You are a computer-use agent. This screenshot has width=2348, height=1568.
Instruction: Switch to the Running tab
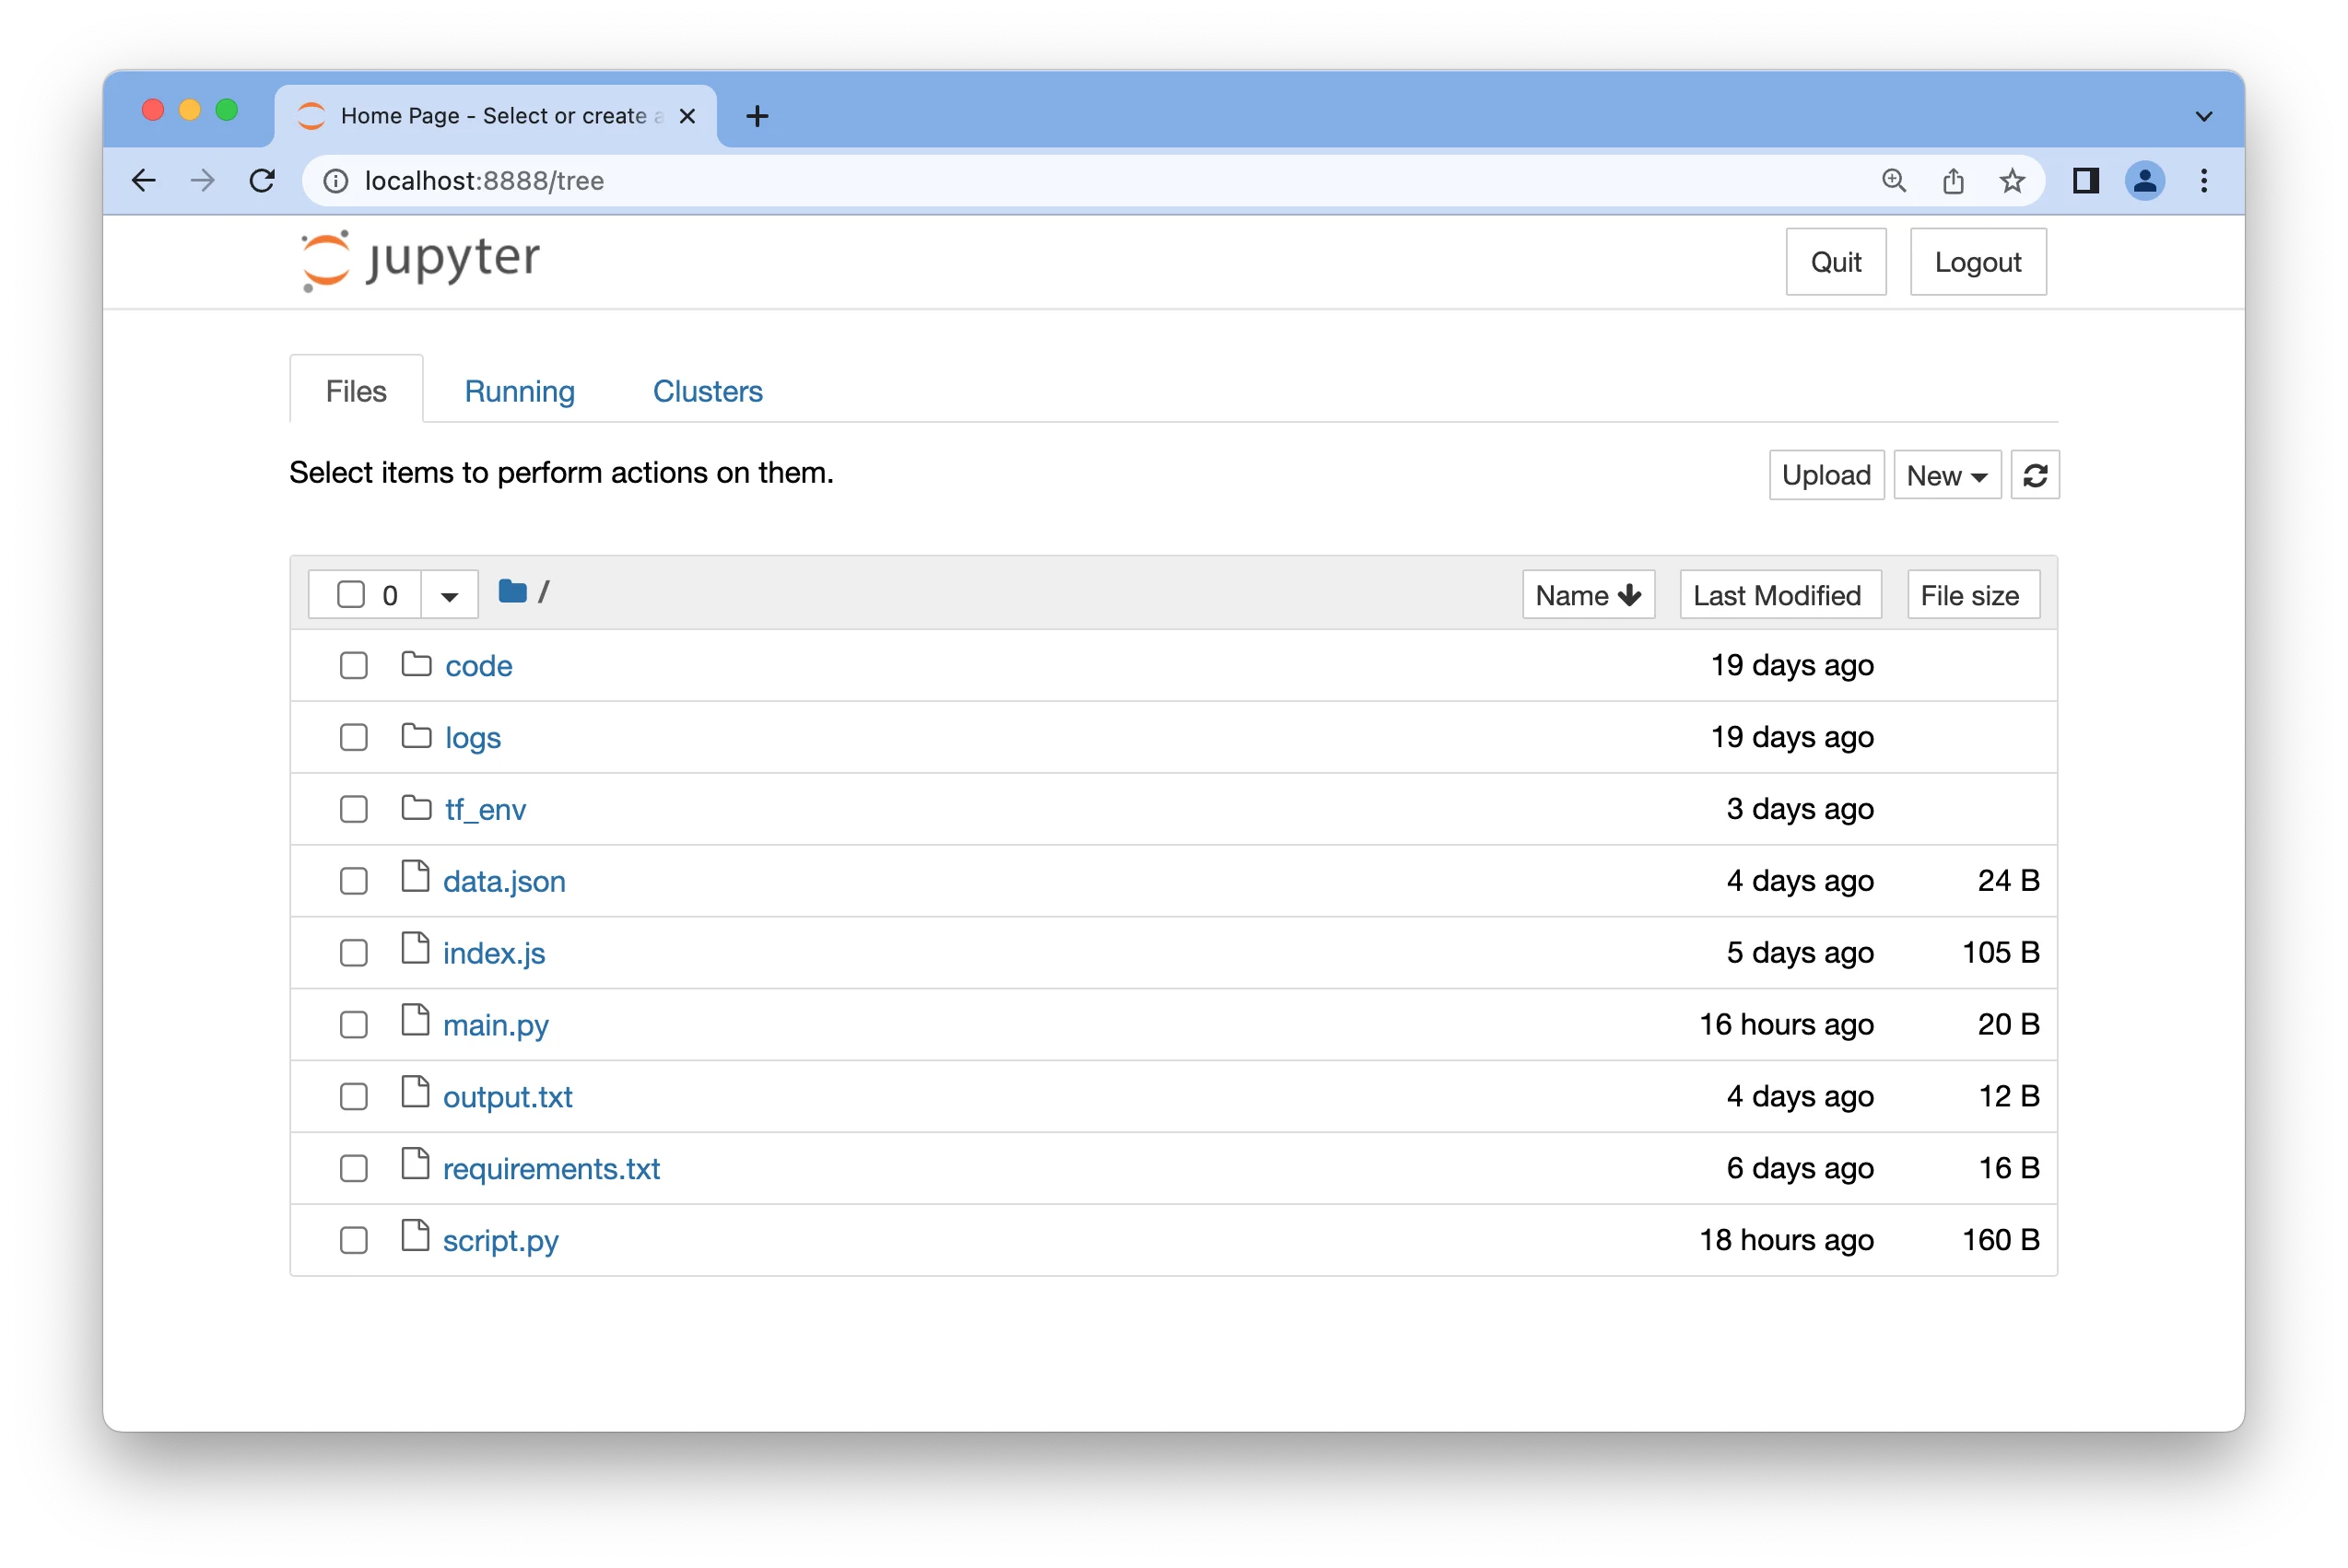(520, 389)
